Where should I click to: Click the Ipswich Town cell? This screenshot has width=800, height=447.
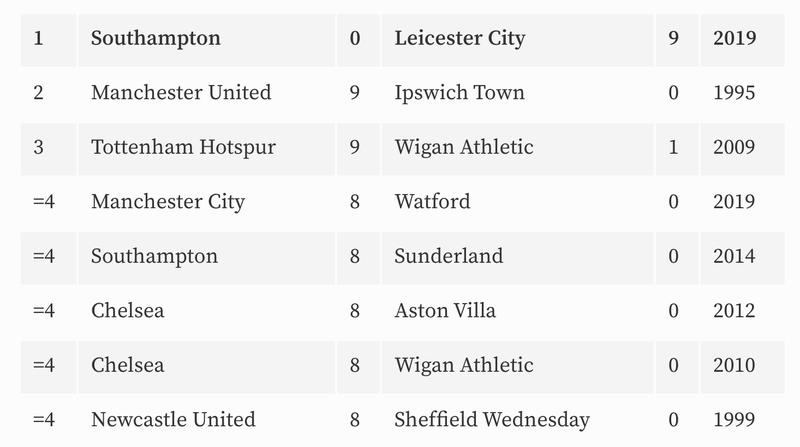pos(517,94)
